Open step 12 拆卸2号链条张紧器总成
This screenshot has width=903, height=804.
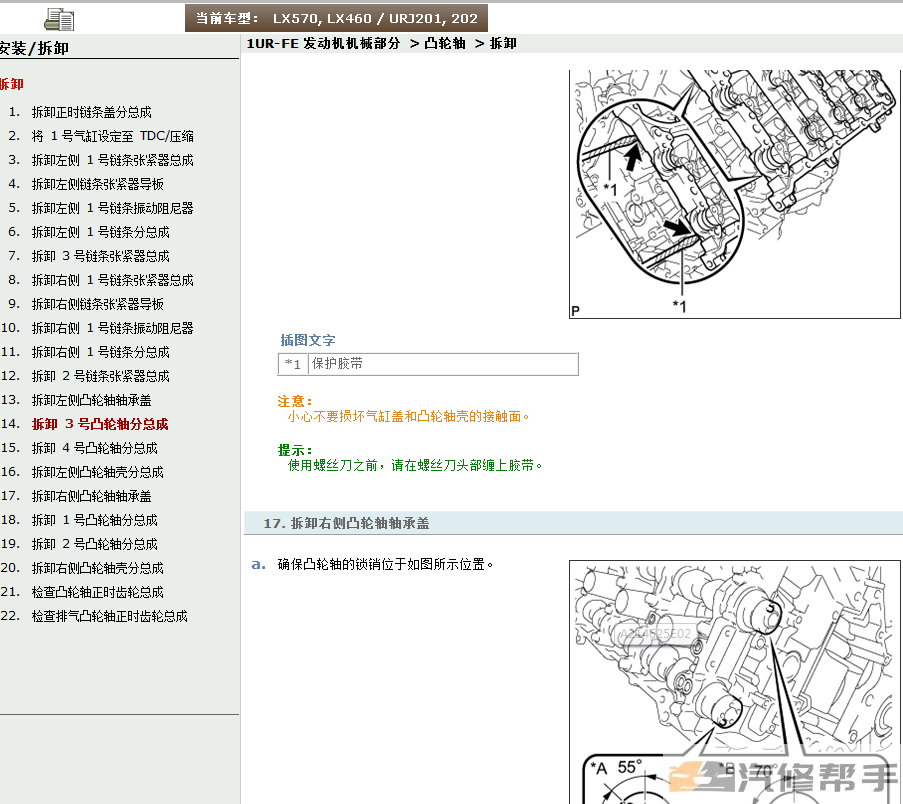100,376
